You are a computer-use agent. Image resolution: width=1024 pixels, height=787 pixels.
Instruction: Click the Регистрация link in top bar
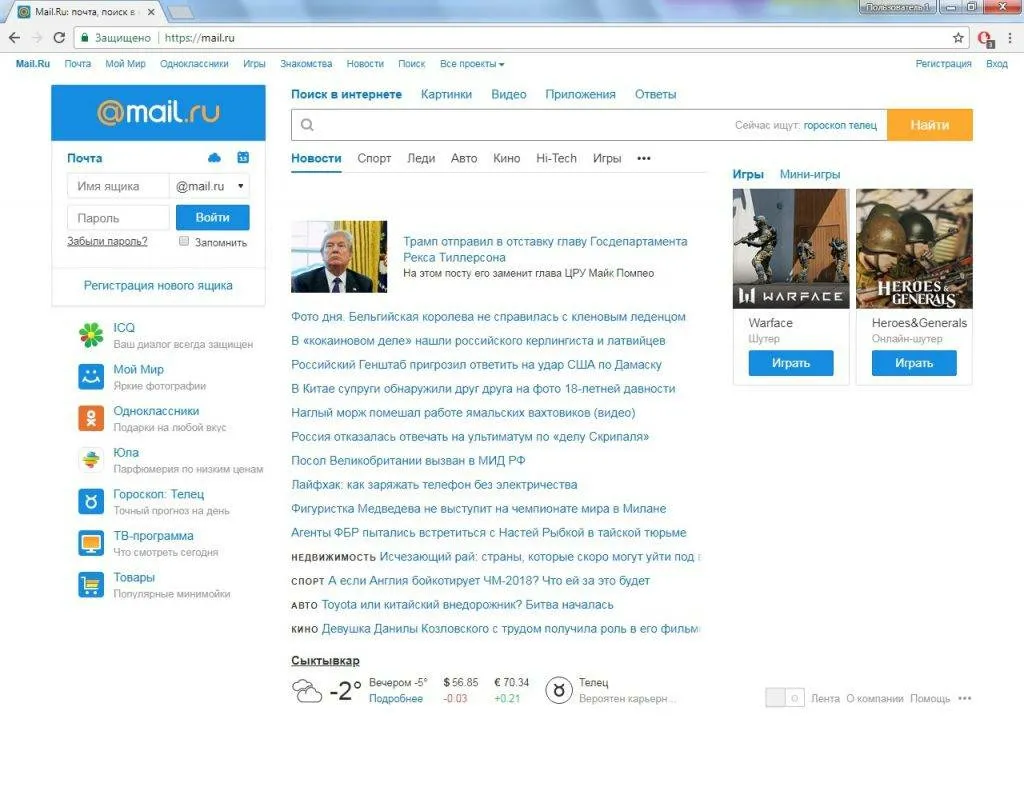tap(943, 64)
